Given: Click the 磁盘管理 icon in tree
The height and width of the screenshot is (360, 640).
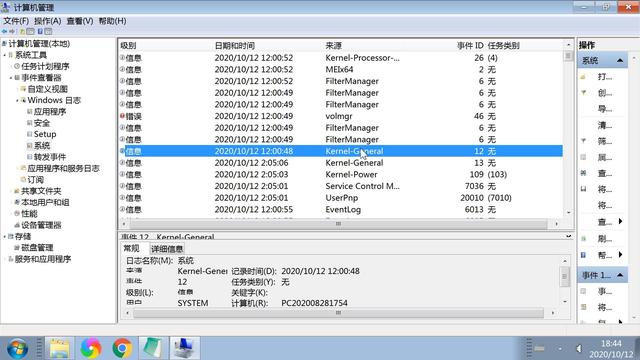Looking at the screenshot, I should [17, 248].
